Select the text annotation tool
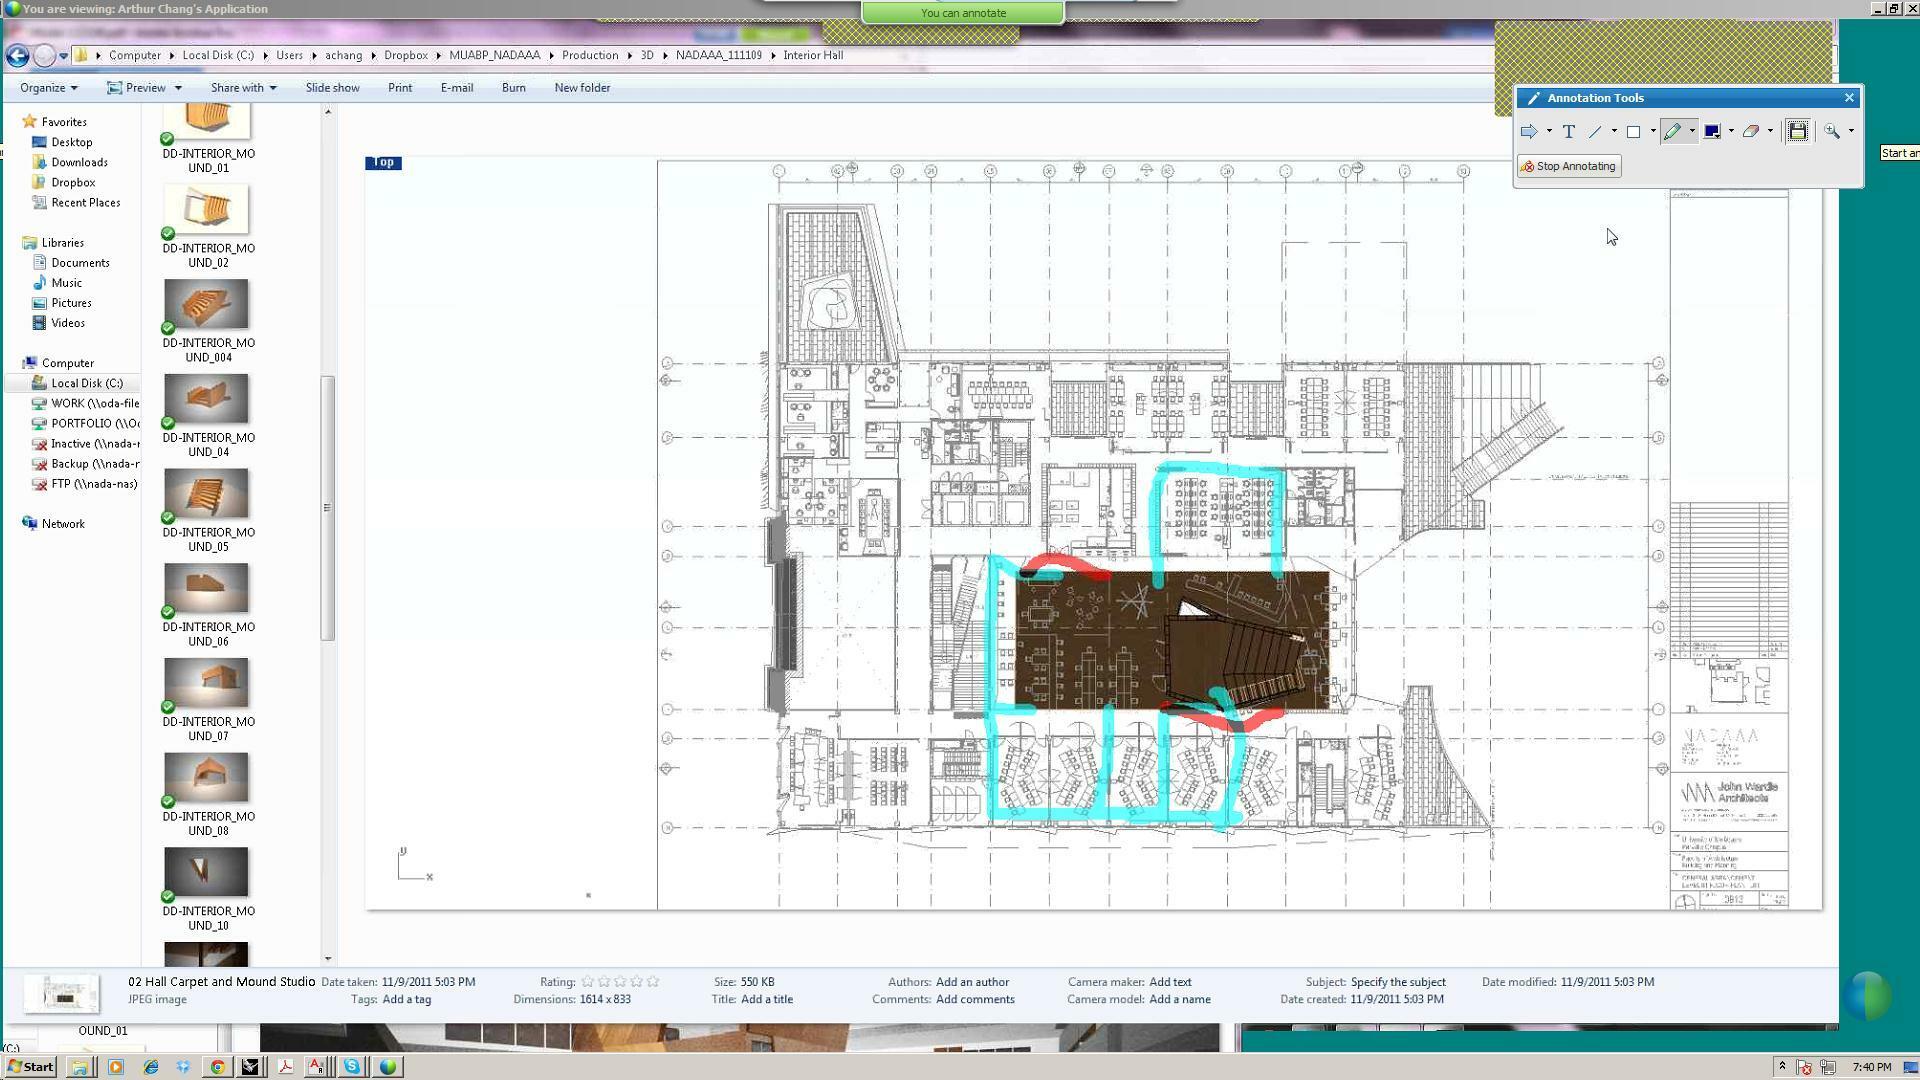Image resolution: width=1920 pixels, height=1080 pixels. (x=1568, y=131)
